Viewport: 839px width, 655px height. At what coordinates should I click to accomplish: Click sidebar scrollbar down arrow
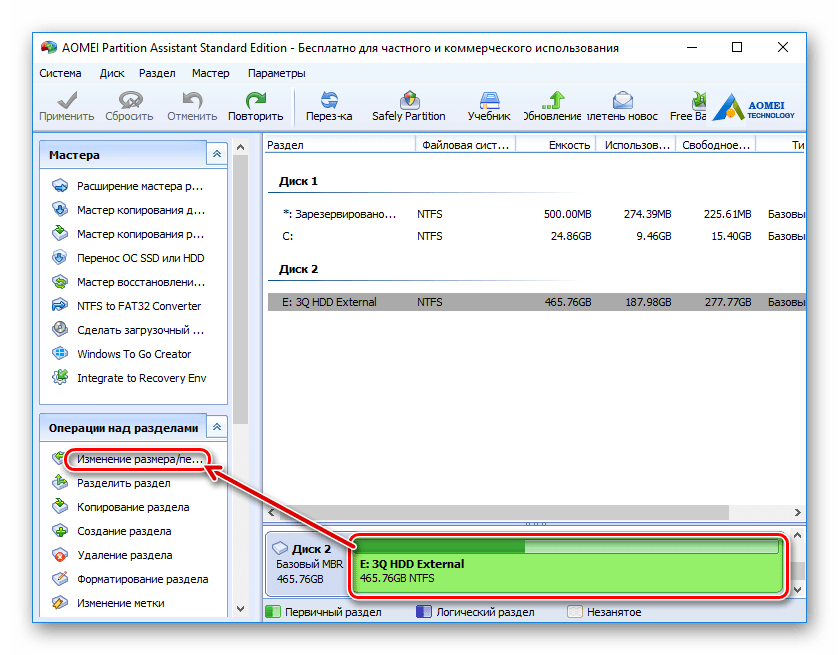[240, 609]
